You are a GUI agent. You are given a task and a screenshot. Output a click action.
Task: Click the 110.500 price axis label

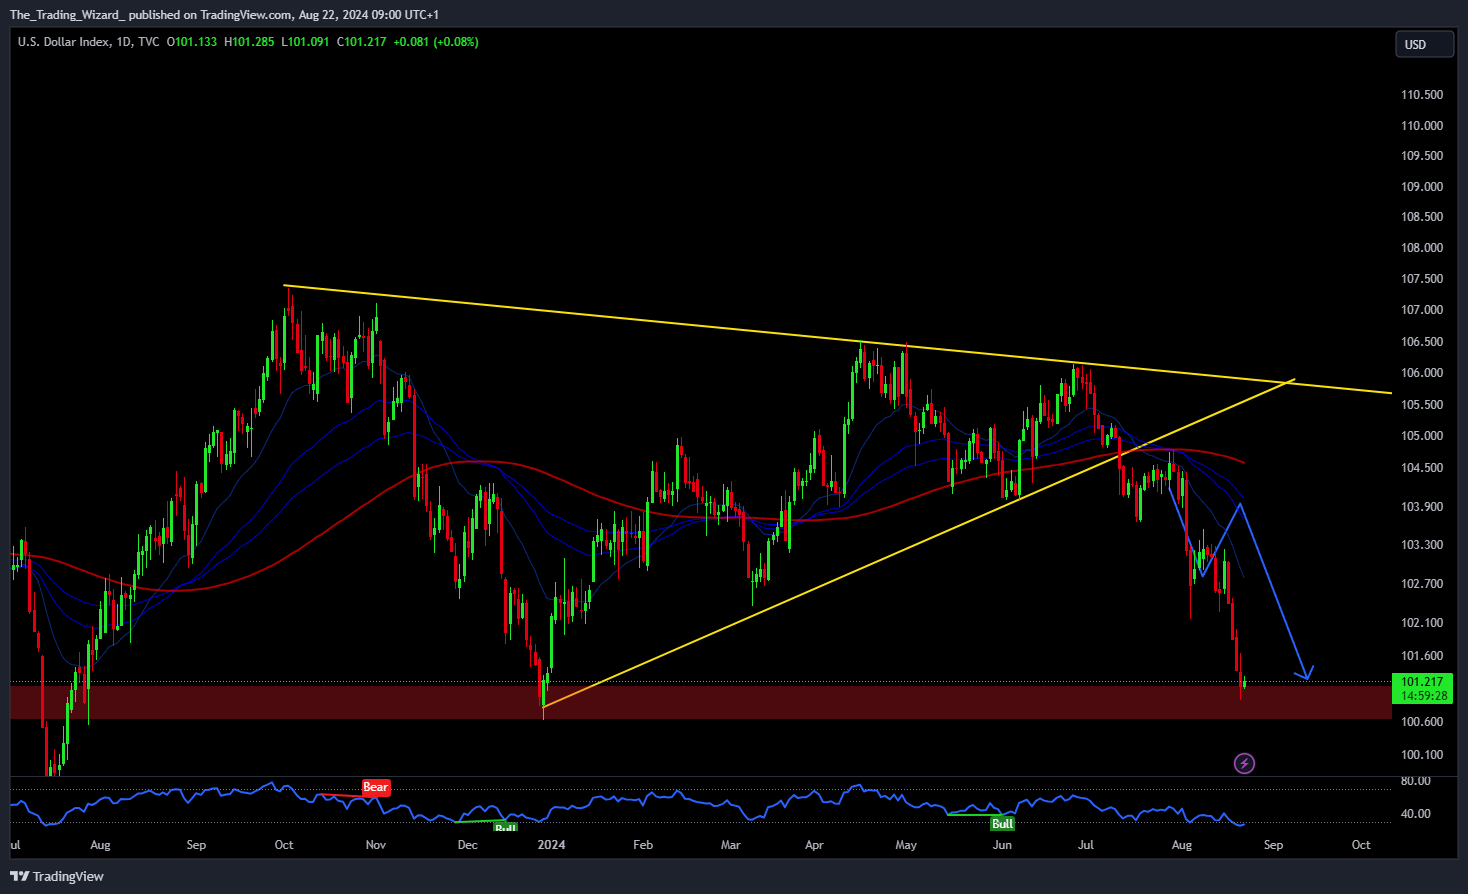click(1422, 95)
